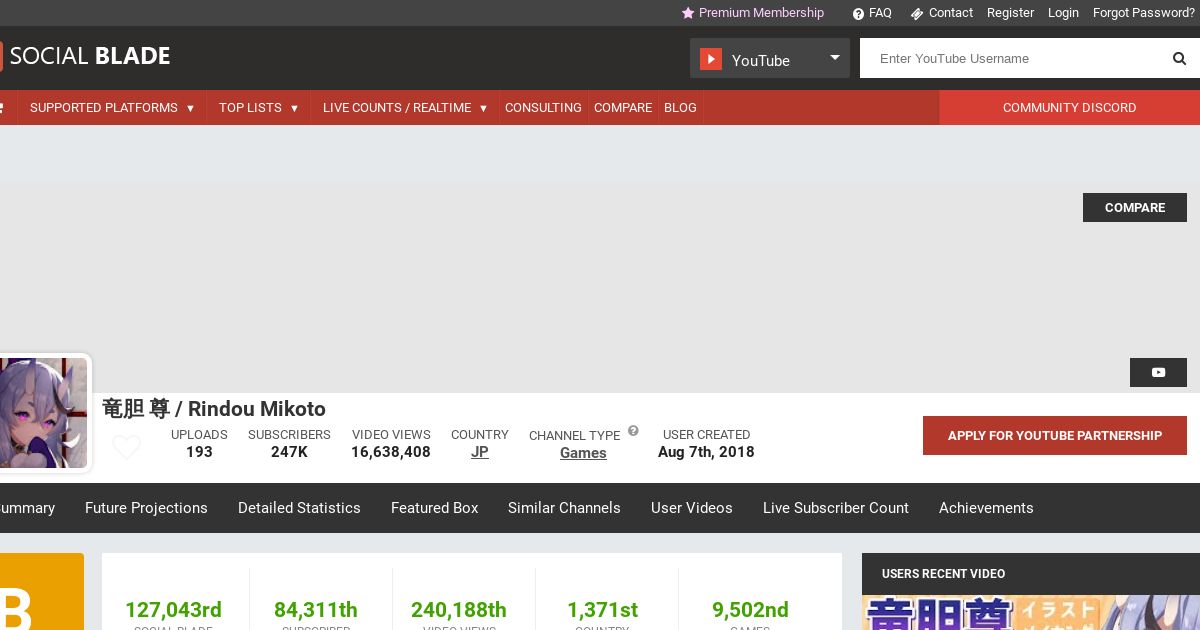Click the Community Discord button

tap(1069, 108)
